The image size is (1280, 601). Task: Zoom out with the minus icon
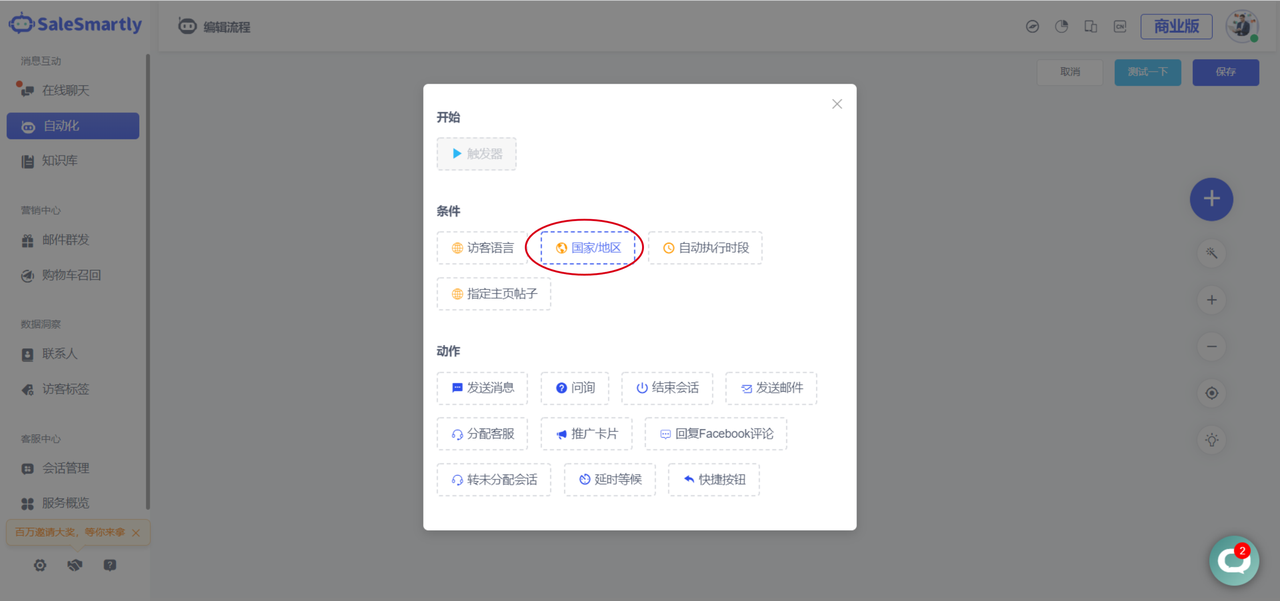pos(1211,347)
